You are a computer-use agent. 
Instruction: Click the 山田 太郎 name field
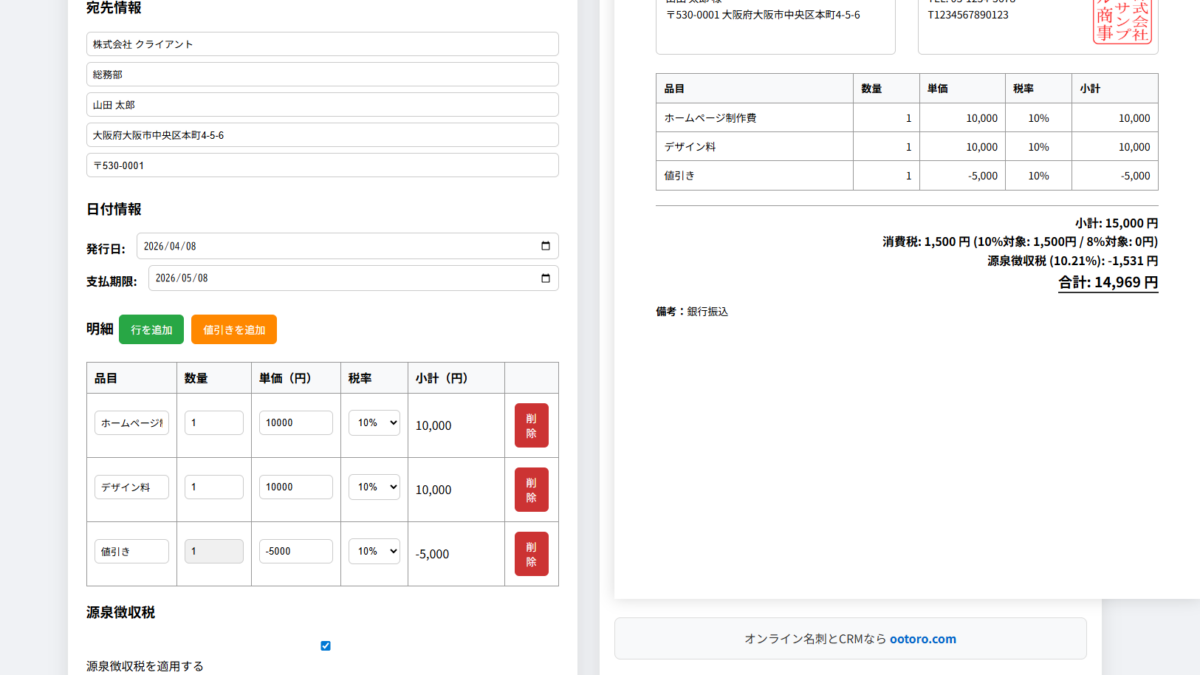point(322,105)
